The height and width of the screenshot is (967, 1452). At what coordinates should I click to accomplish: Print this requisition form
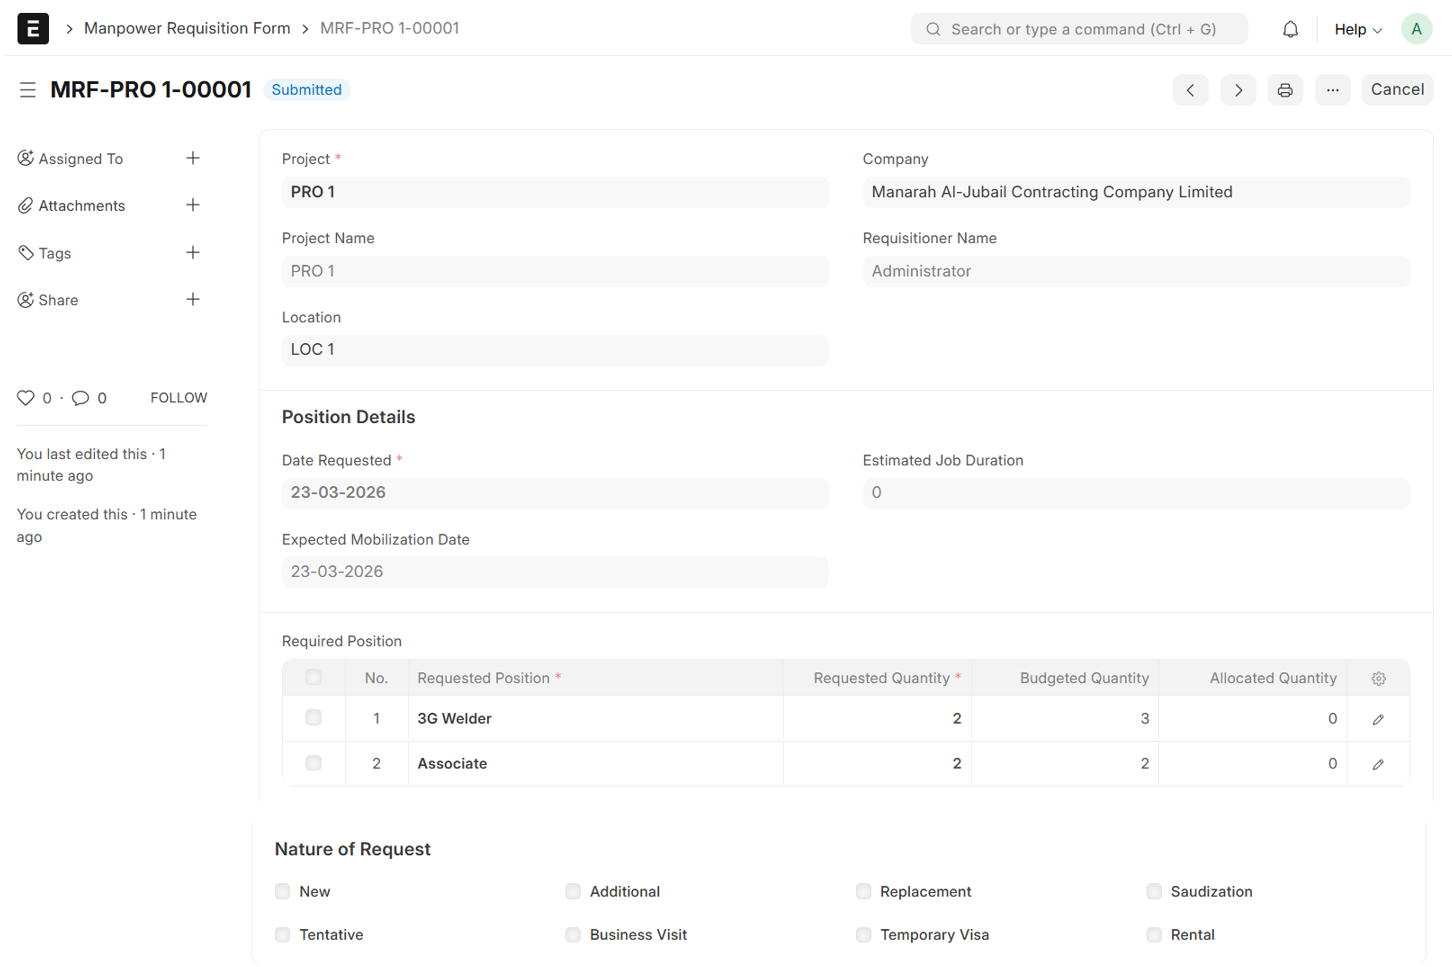(1285, 90)
